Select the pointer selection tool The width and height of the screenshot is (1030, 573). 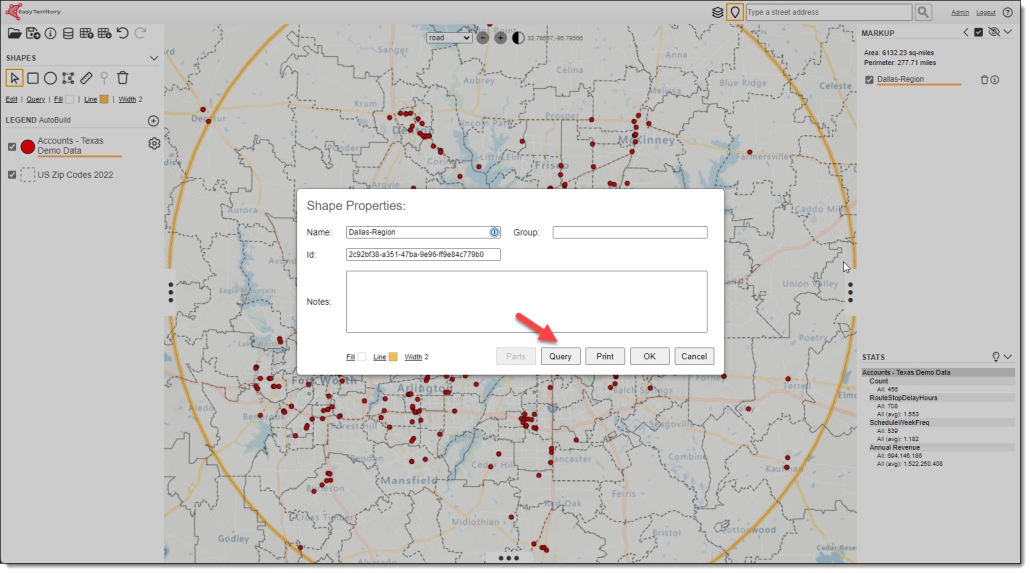(14, 78)
